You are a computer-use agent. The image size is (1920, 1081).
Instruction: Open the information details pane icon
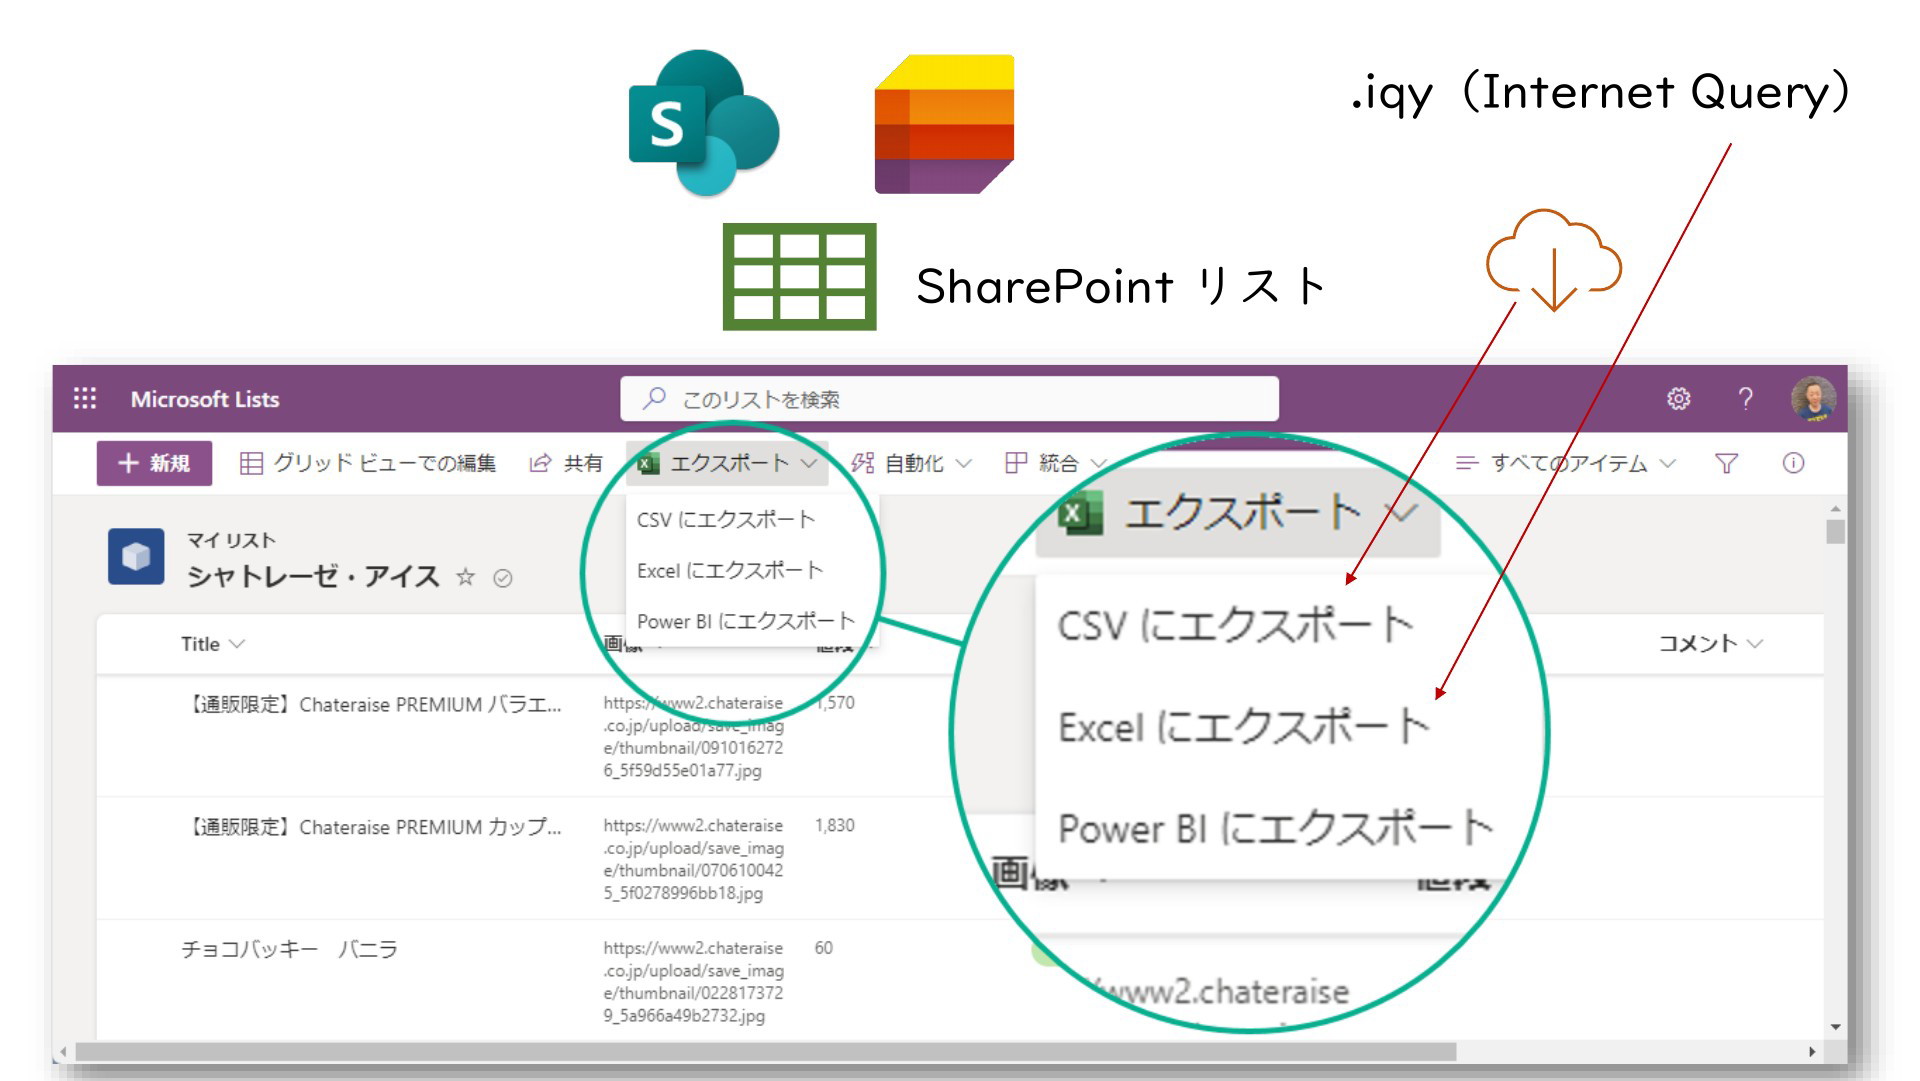coord(1793,463)
